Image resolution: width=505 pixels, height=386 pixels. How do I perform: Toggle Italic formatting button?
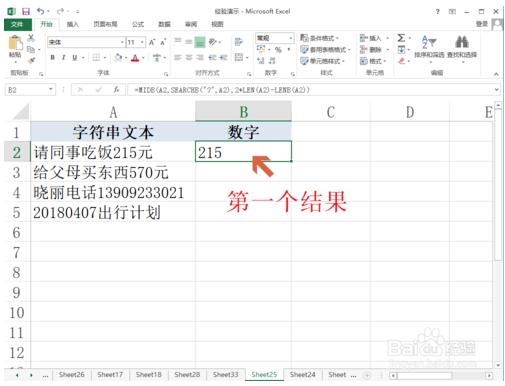coord(64,58)
